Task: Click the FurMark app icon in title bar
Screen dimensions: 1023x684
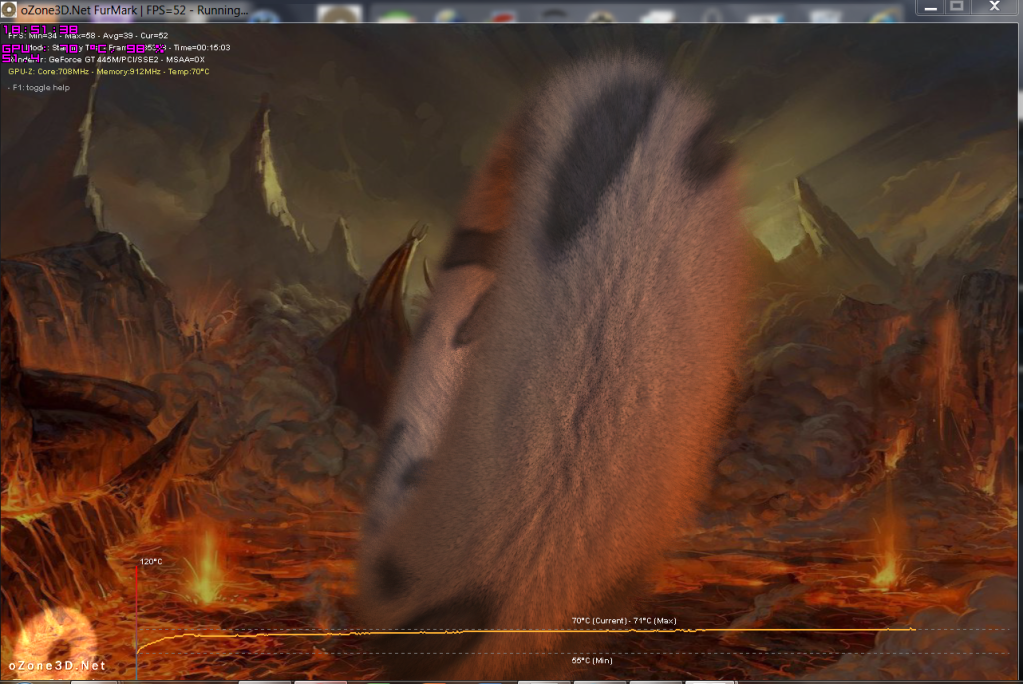Action: 8,10
